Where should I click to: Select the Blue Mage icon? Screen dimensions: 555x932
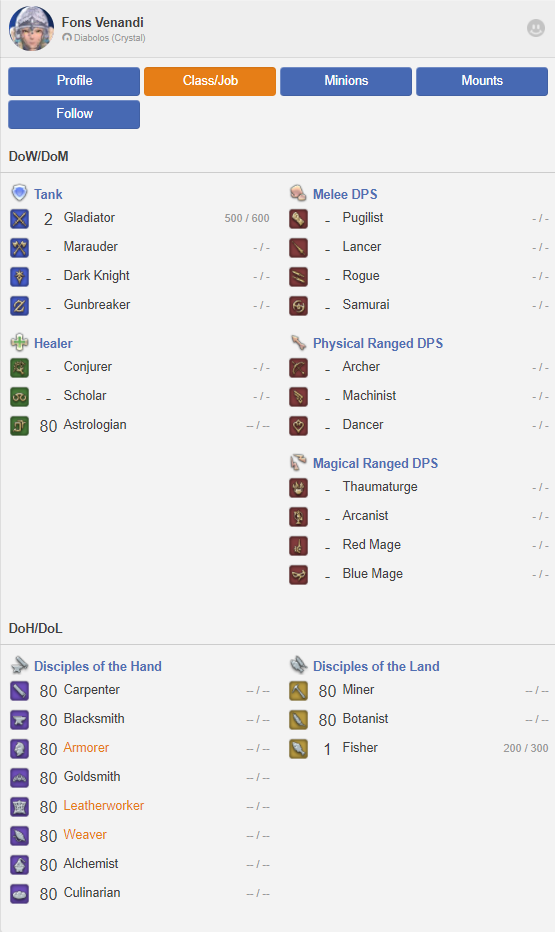(298, 575)
